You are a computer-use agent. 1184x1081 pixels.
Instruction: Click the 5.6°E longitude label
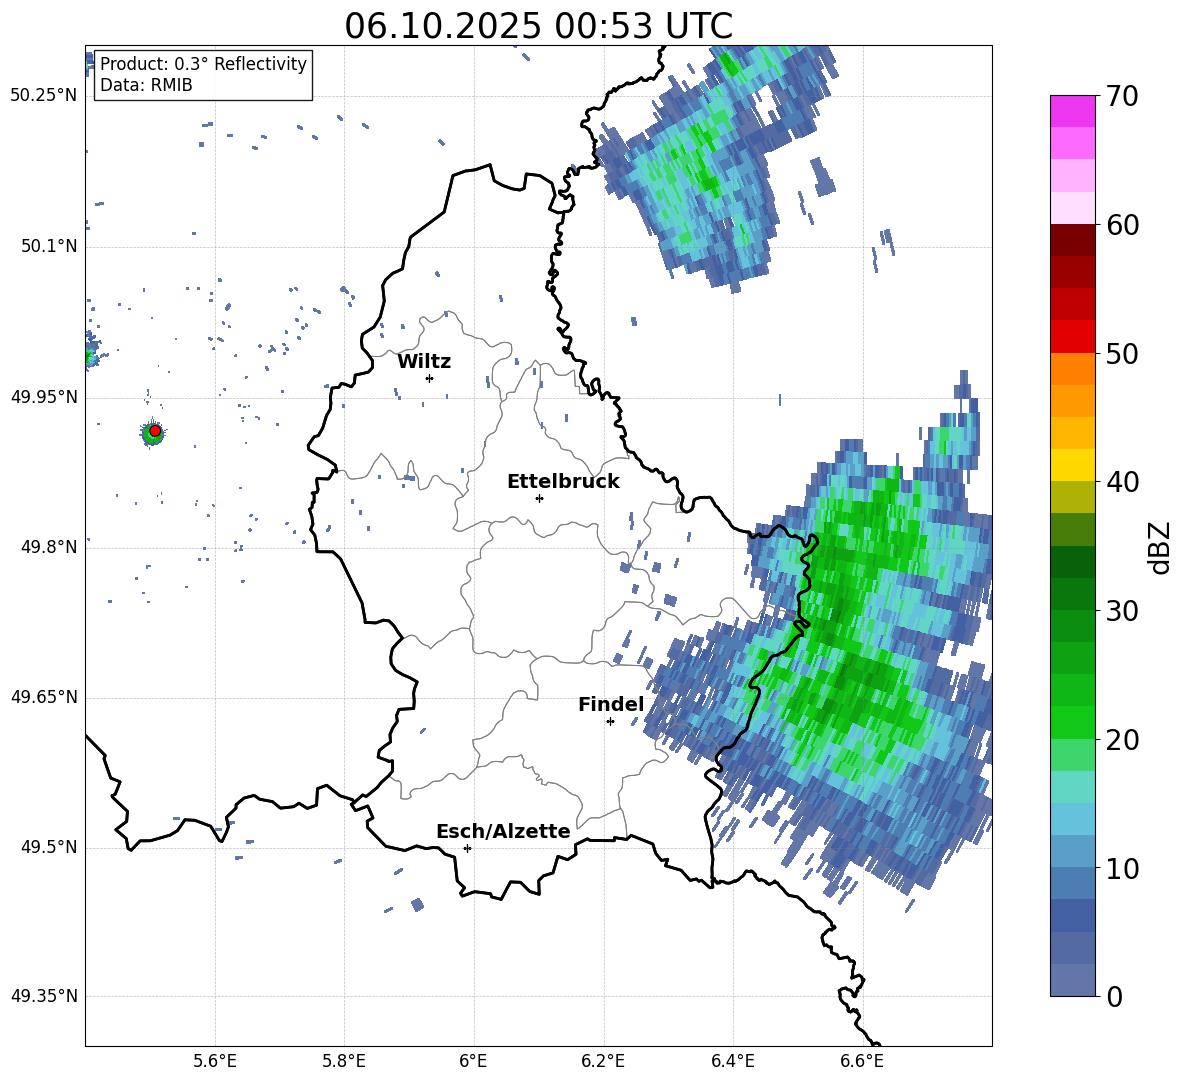point(215,1061)
